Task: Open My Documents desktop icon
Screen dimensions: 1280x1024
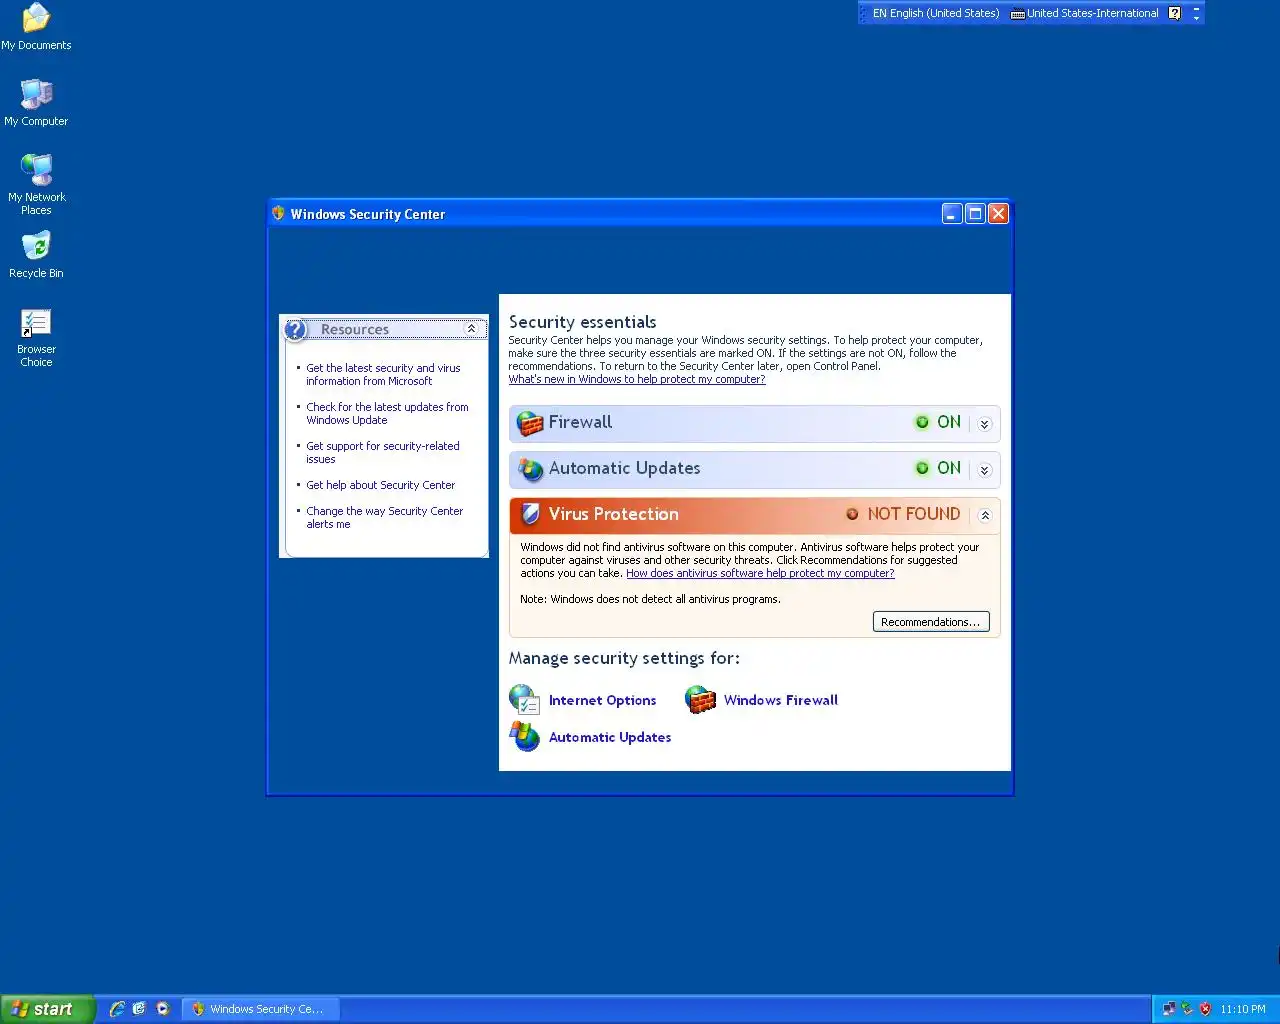Action: point(36,18)
